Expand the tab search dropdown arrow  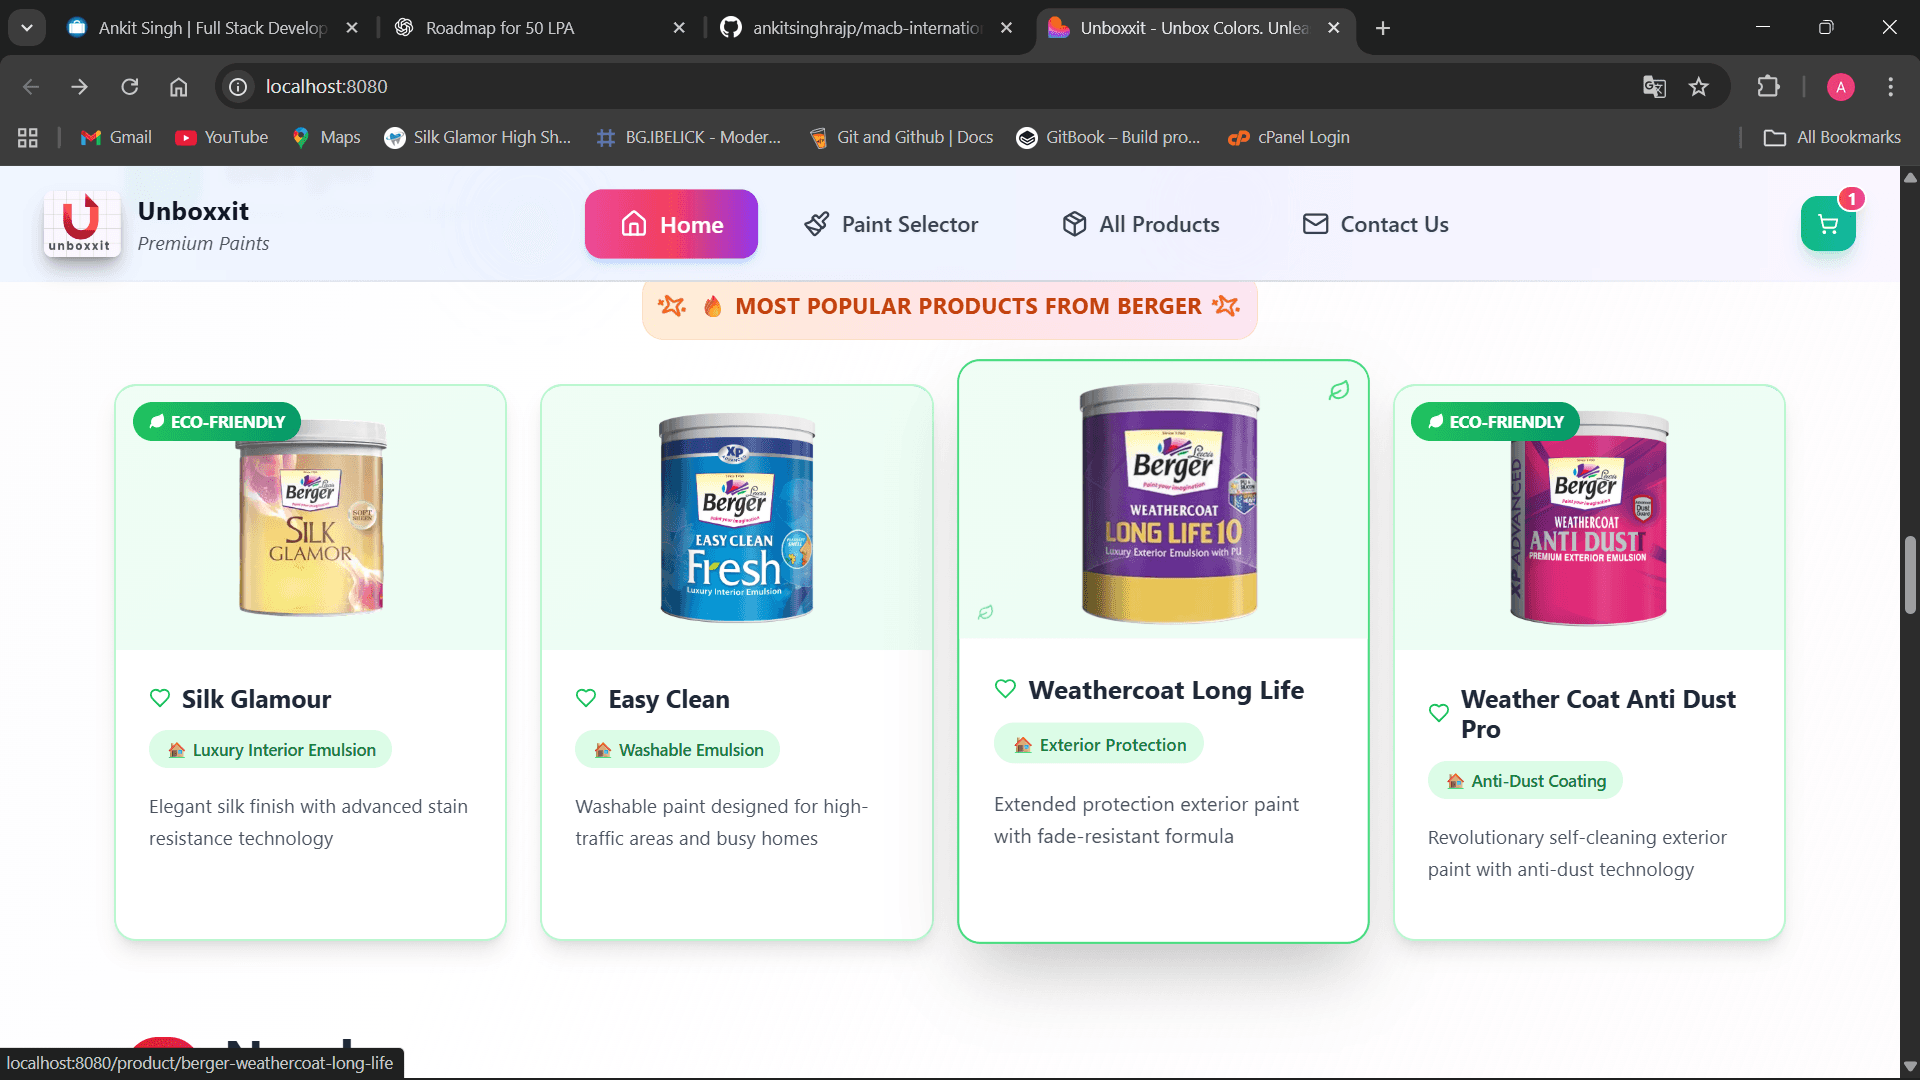(27, 28)
